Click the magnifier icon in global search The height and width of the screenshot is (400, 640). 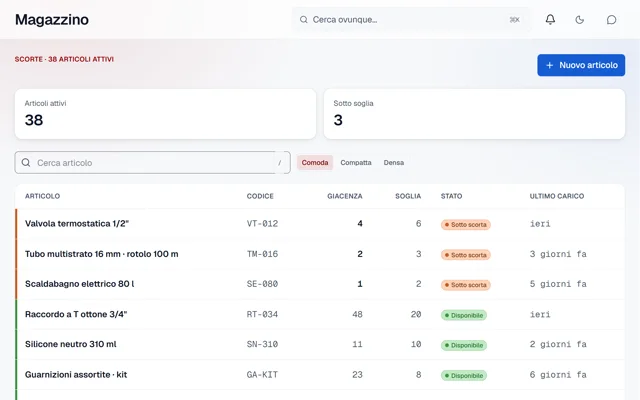tap(303, 20)
